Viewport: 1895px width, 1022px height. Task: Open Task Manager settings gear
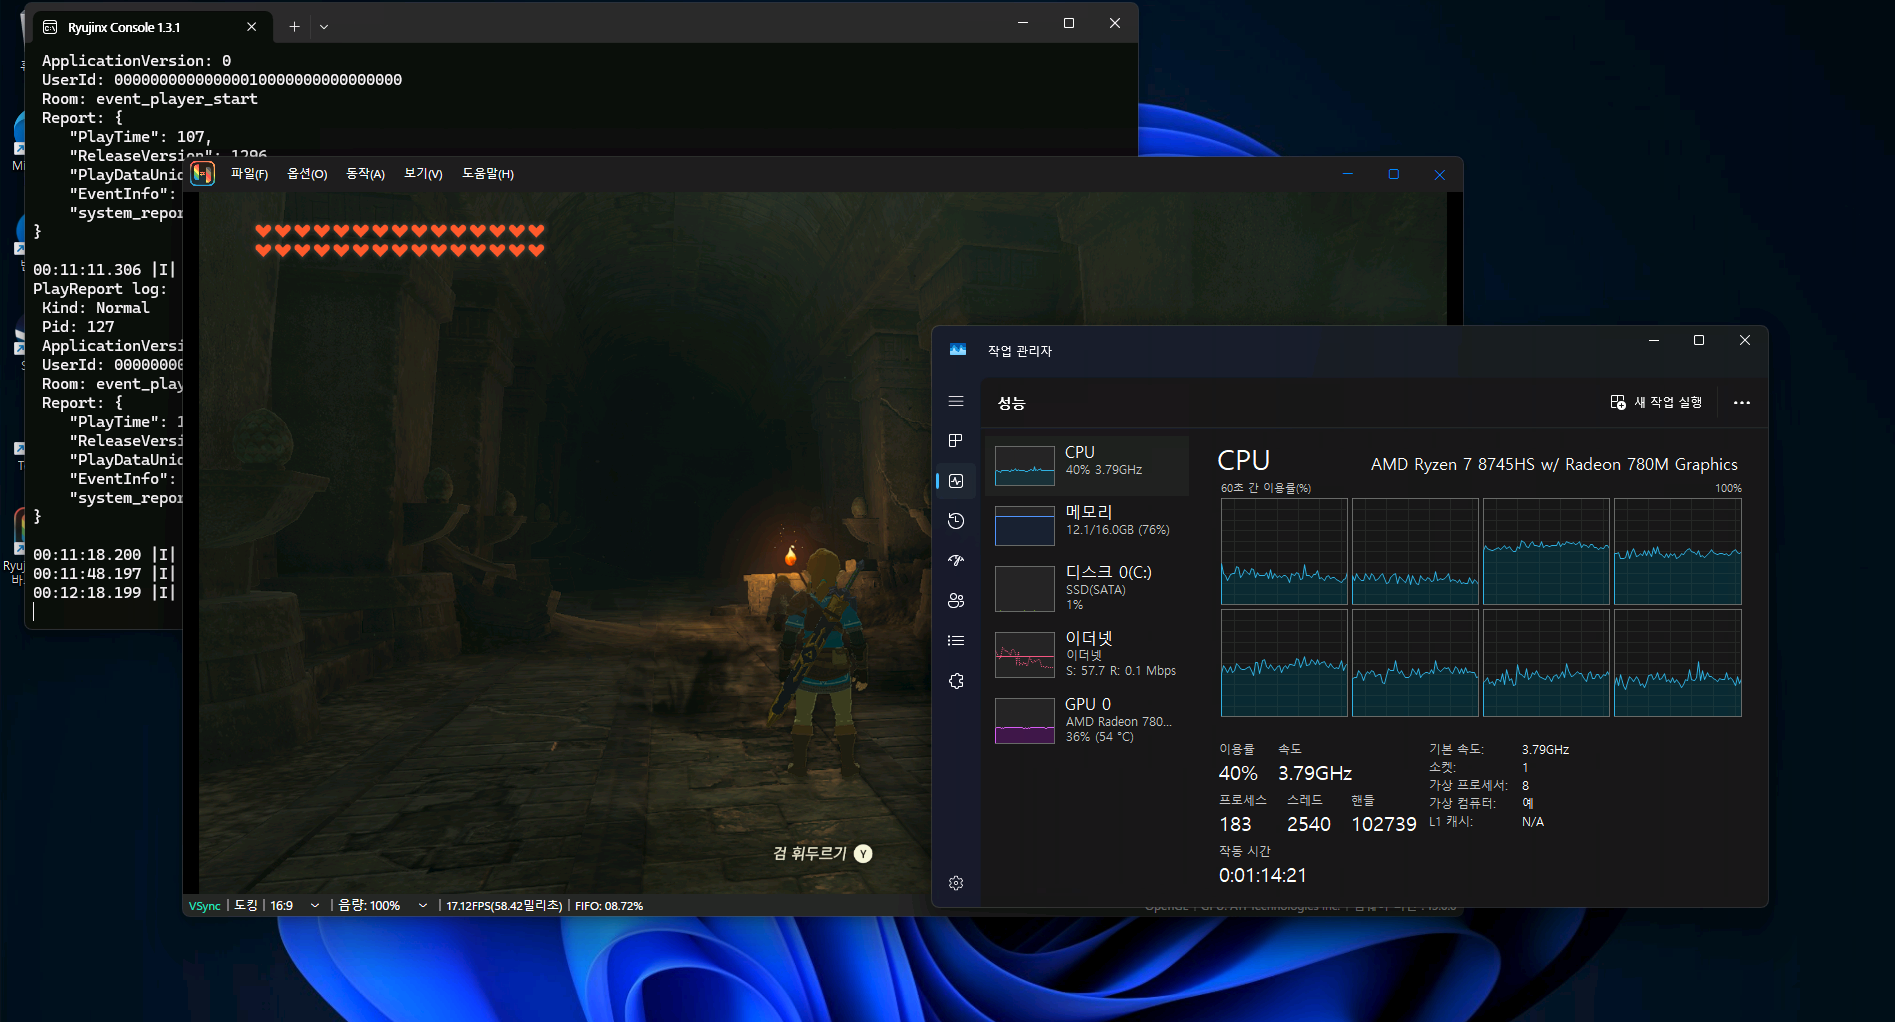[x=956, y=883]
